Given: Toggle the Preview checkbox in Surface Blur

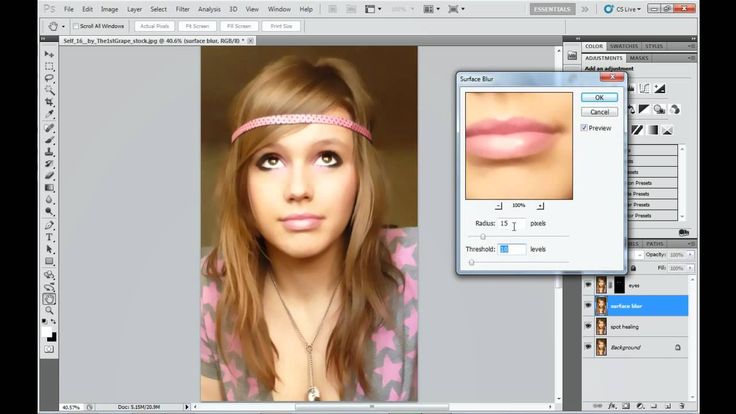Looking at the screenshot, I should coord(584,128).
